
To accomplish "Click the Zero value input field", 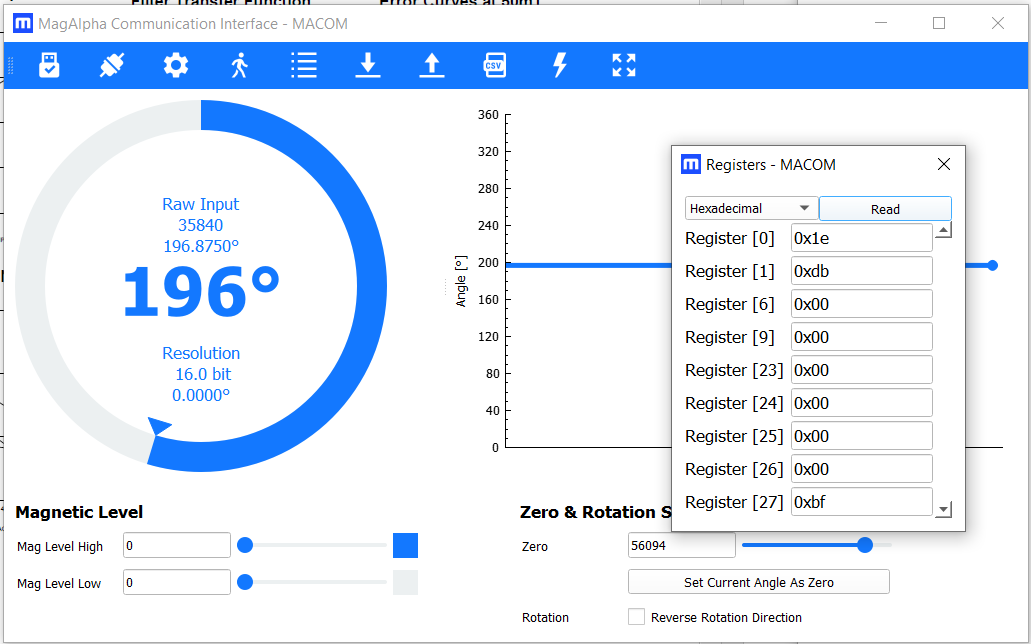I will point(681,546).
